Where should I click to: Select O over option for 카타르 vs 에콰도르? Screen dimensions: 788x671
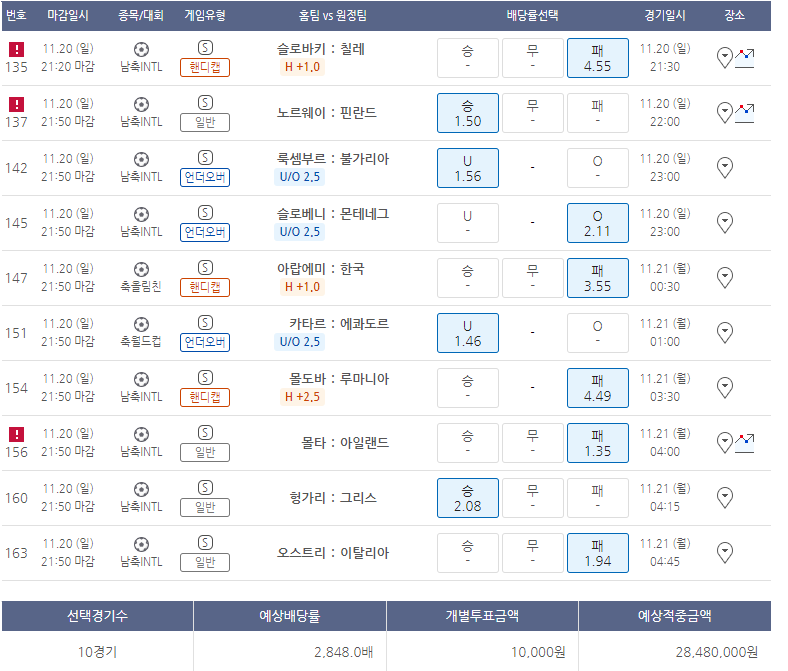click(x=598, y=333)
